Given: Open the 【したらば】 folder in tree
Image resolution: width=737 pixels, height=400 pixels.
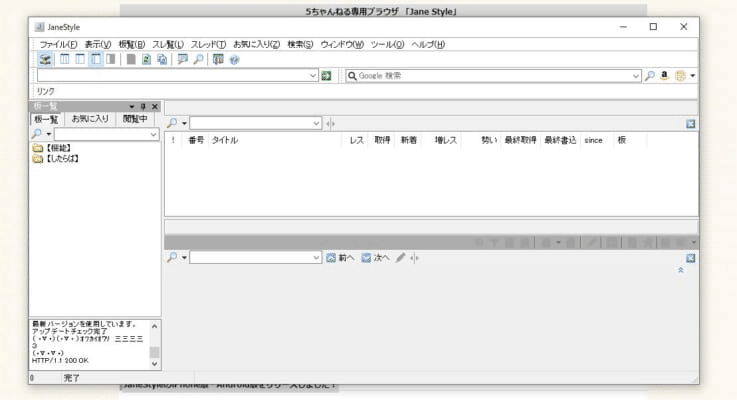Looking at the screenshot, I should 56,159.
